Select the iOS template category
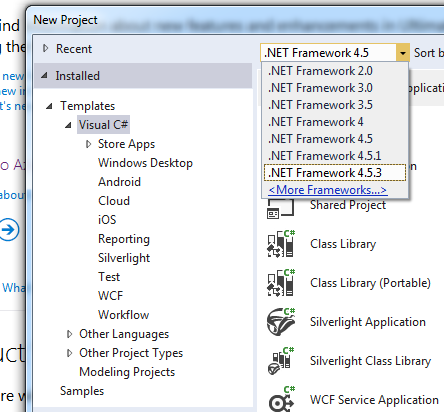 coord(107,220)
